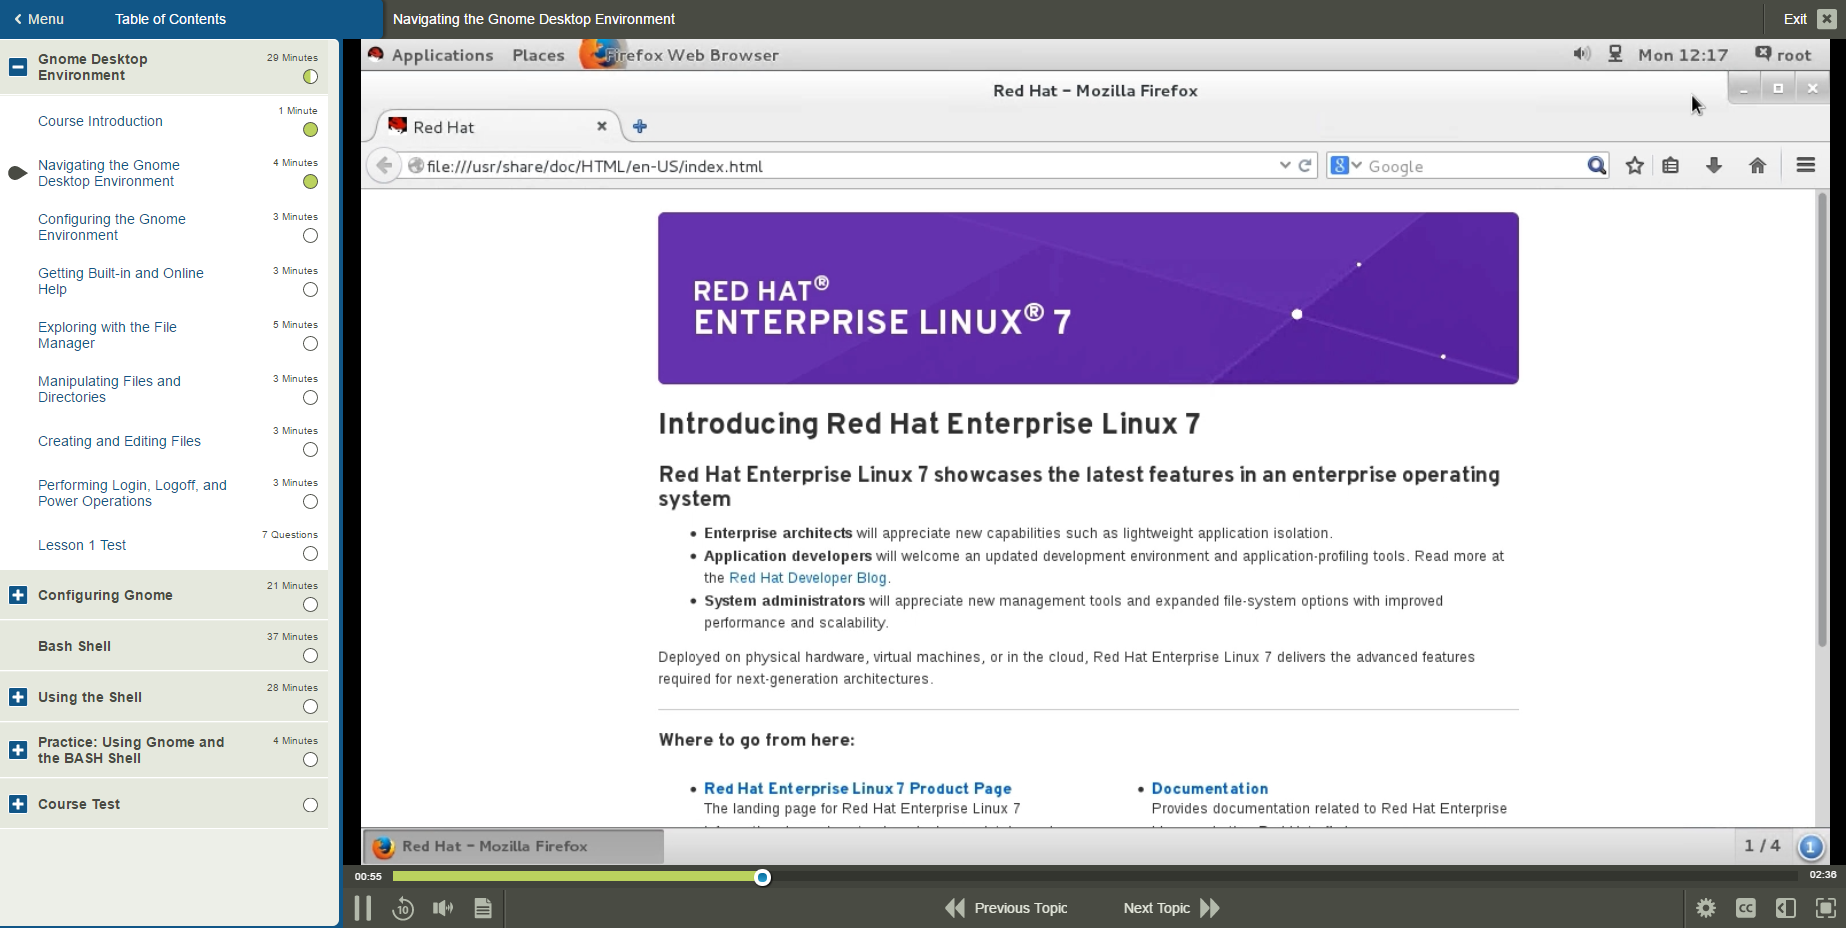Toggle closed captions CC button
Screen dimensions: 1846x928
[1746, 908]
